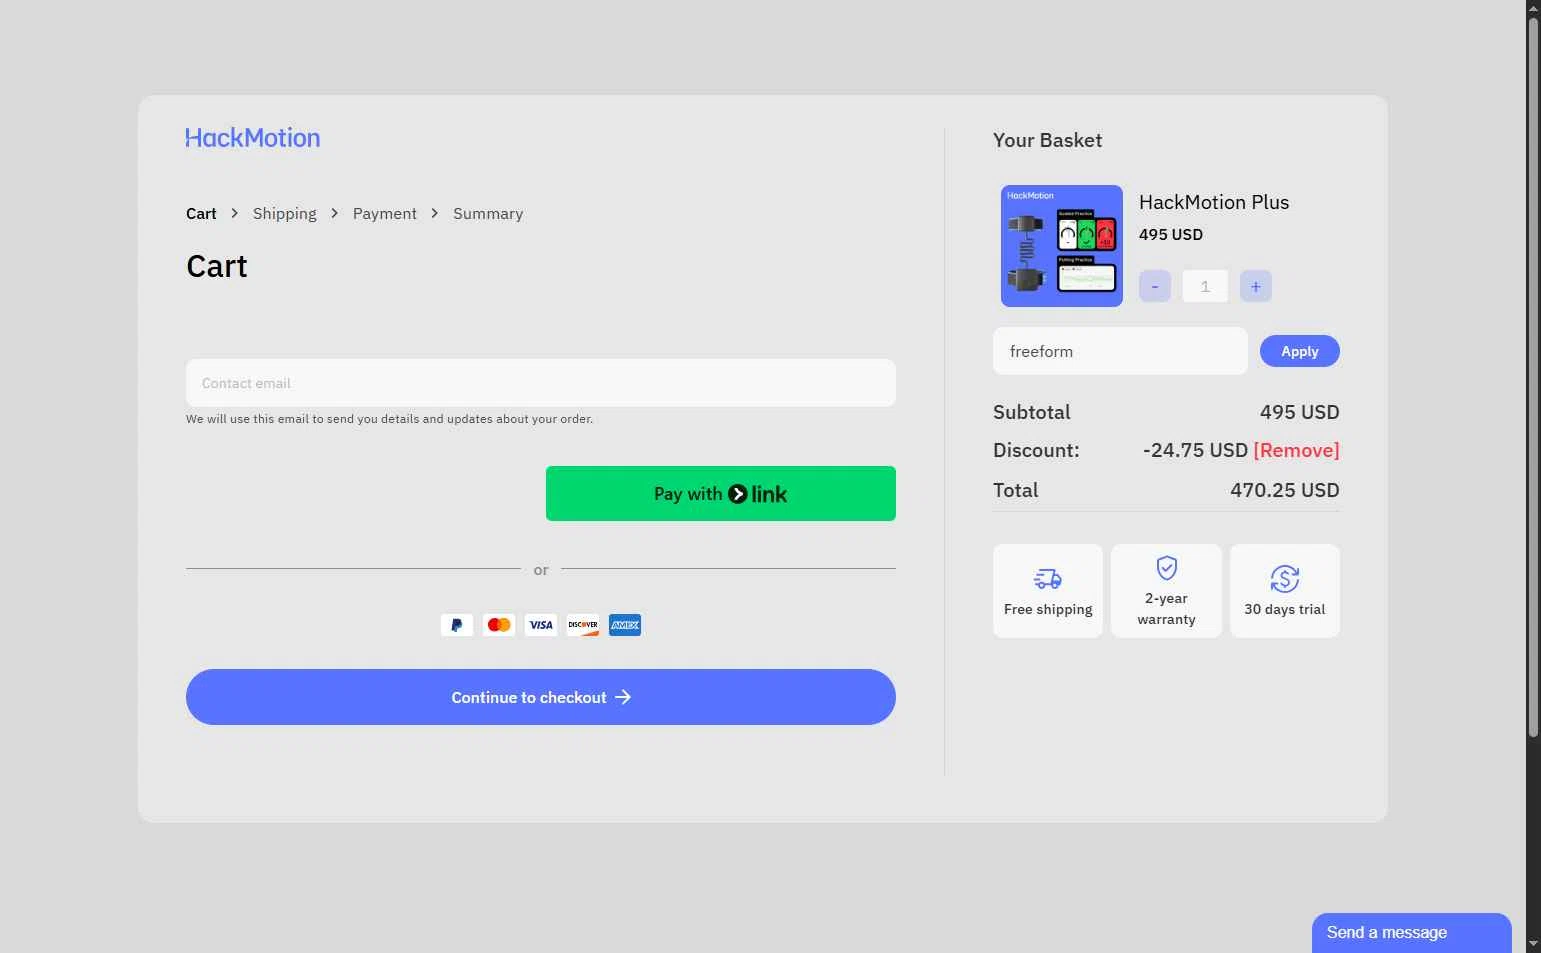Viewport: 1541px width, 953px height.
Task: Click the Visa payment icon
Action: 541,625
